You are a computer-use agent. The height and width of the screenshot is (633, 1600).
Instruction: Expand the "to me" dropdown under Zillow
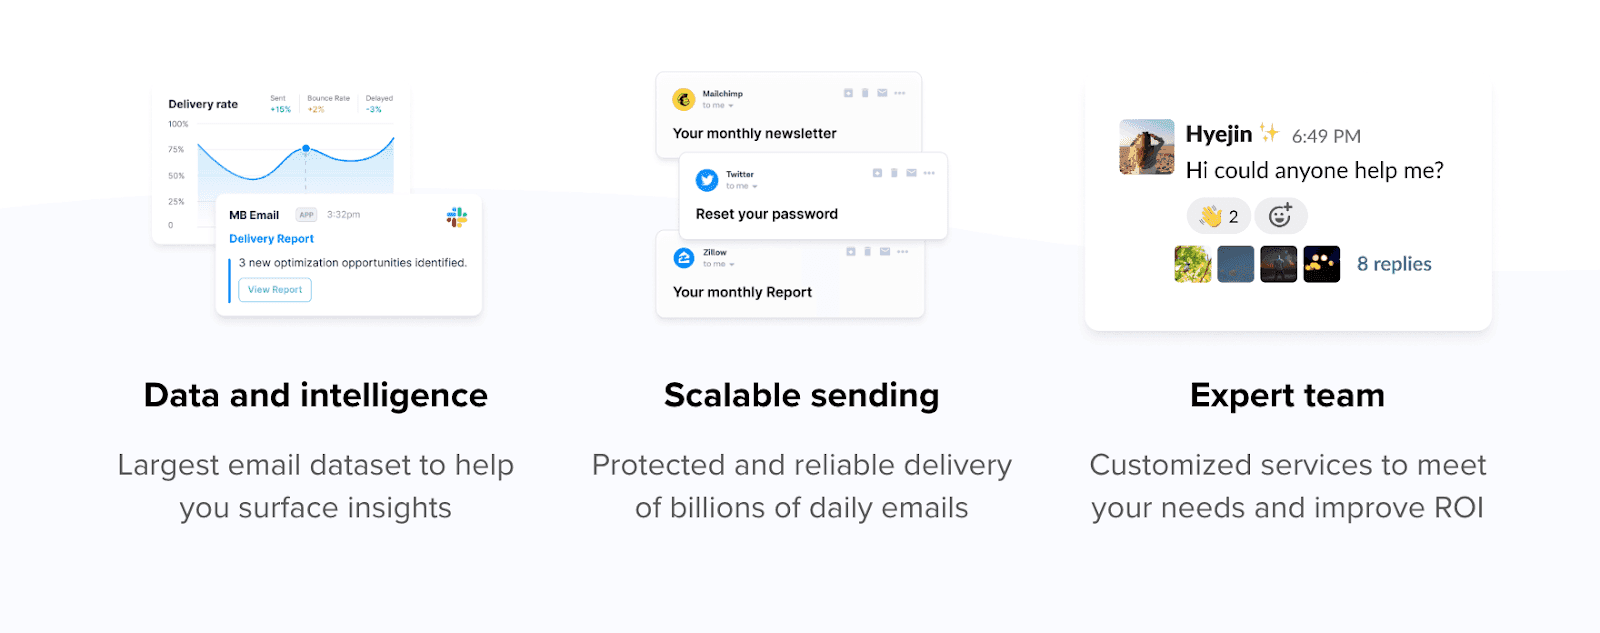point(732,265)
